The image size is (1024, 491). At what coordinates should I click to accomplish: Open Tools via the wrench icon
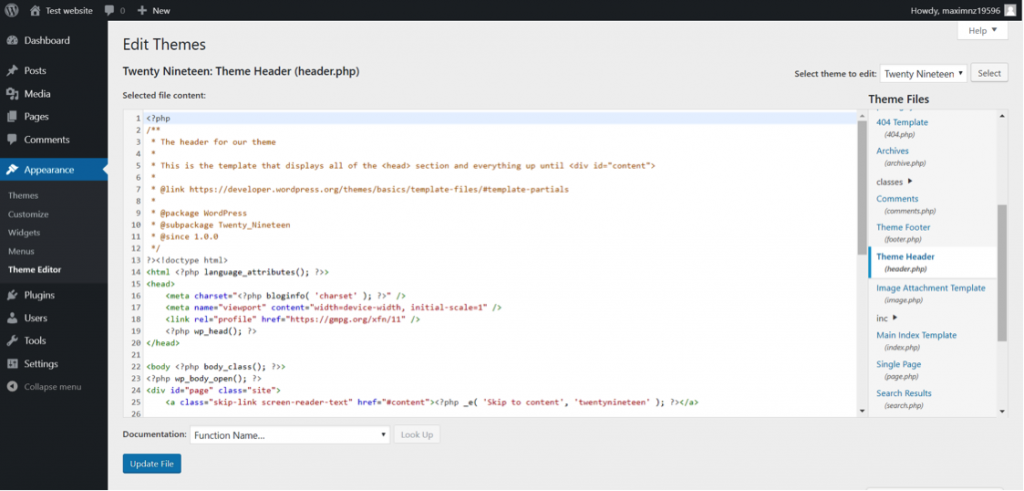(x=12, y=341)
